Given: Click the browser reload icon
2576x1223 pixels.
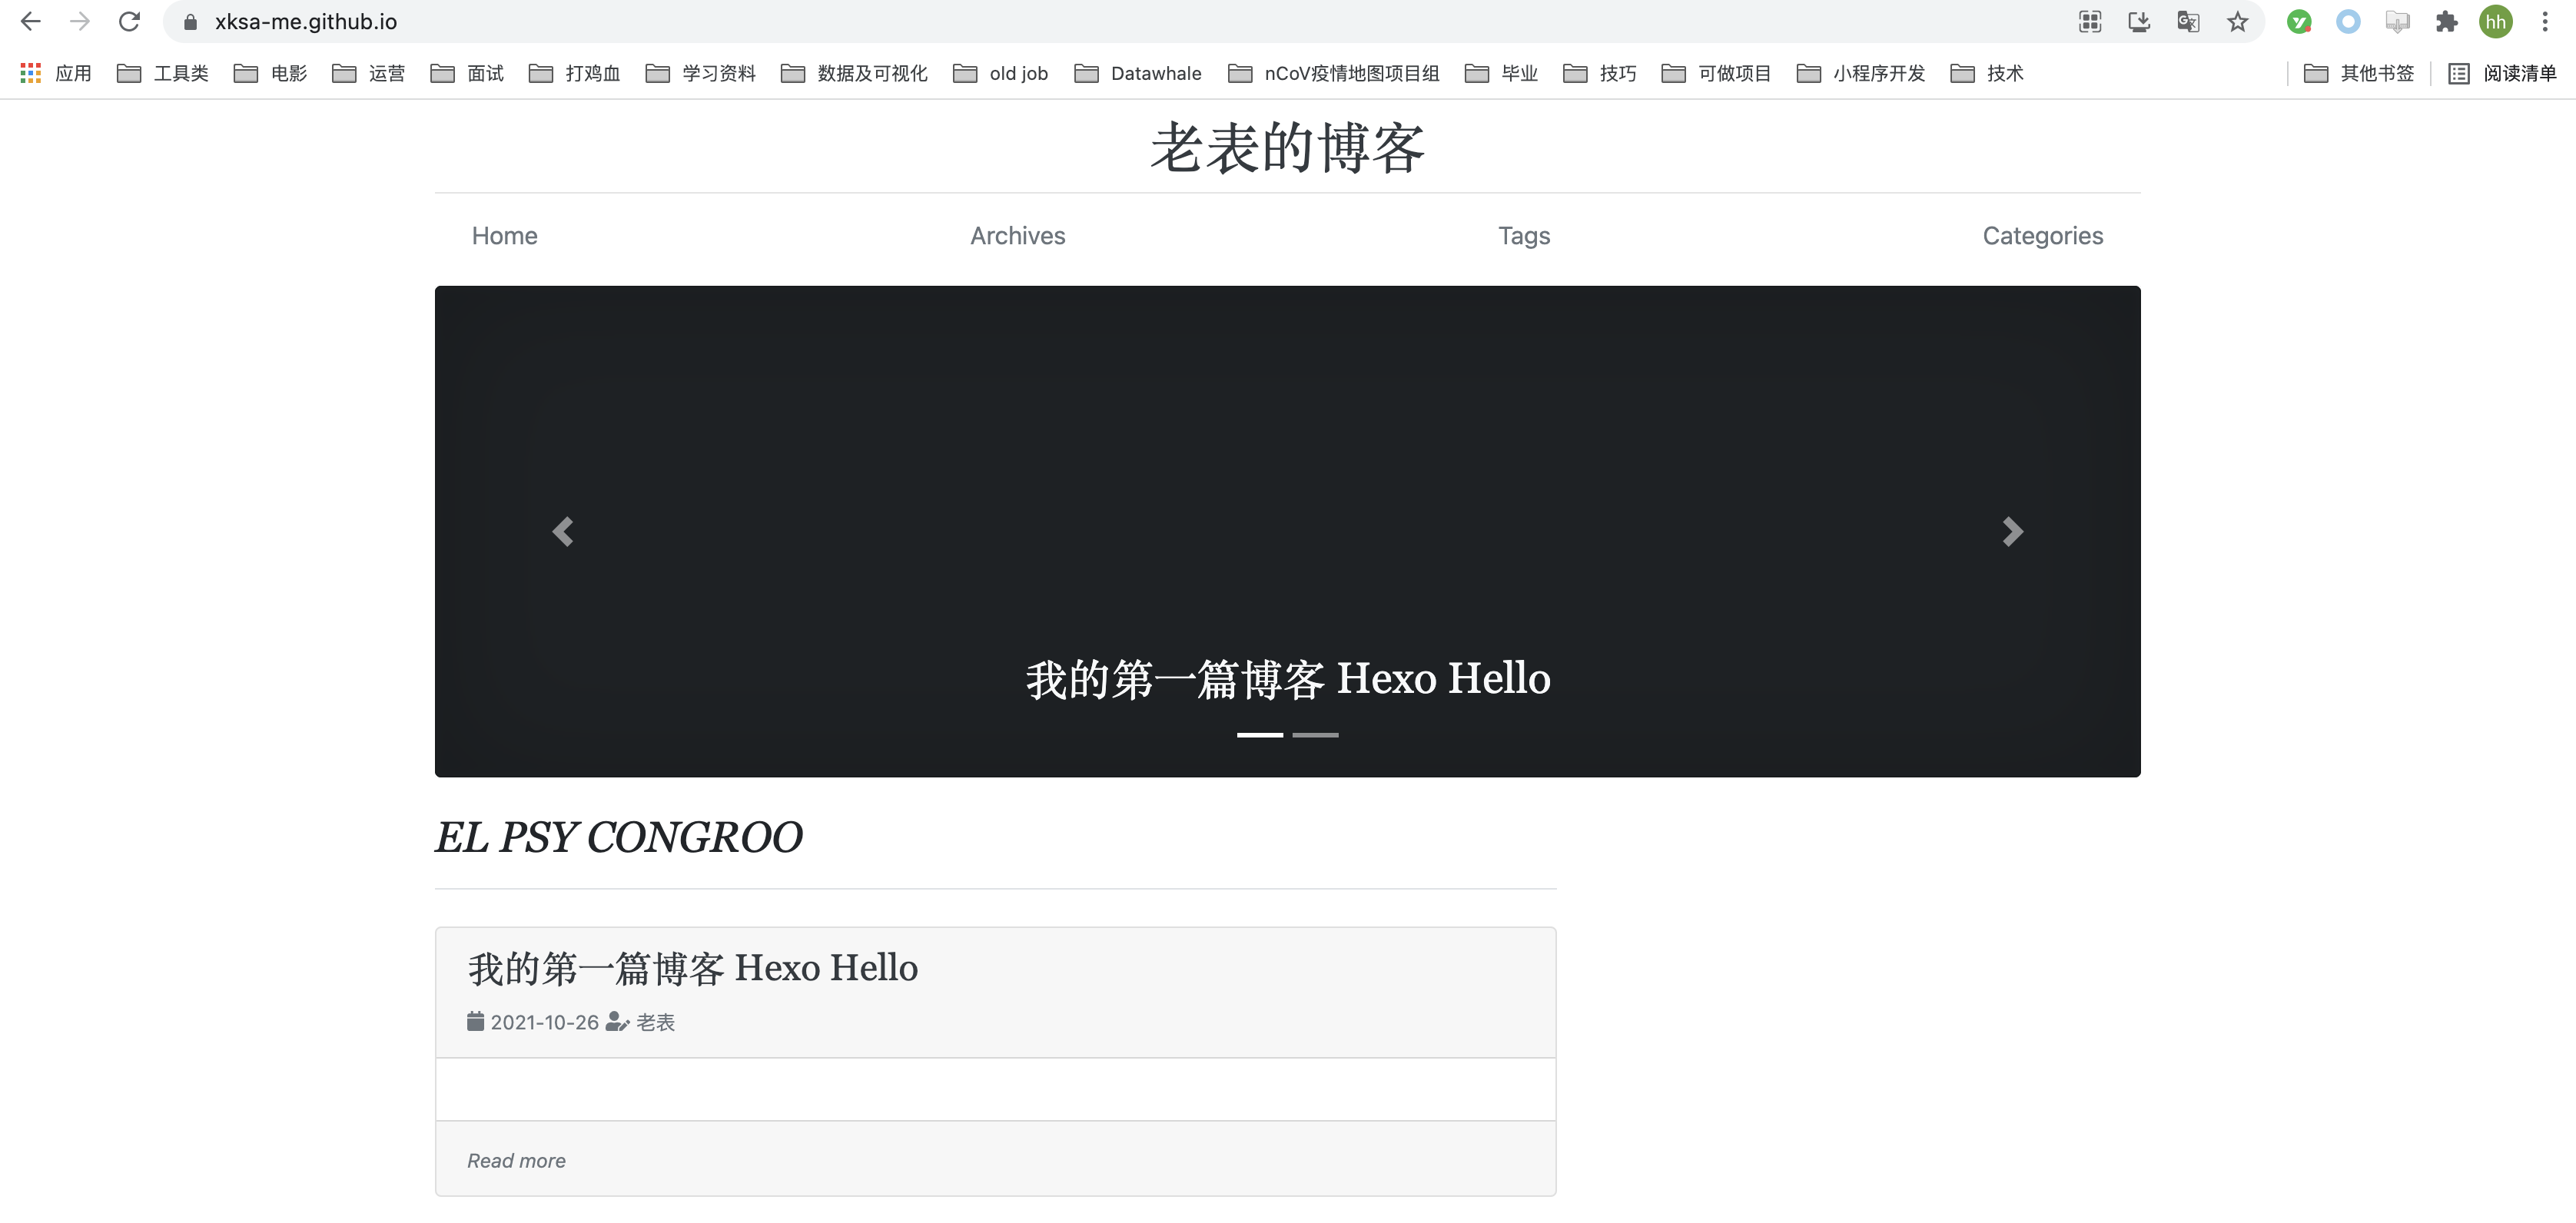Looking at the screenshot, I should coord(129,21).
